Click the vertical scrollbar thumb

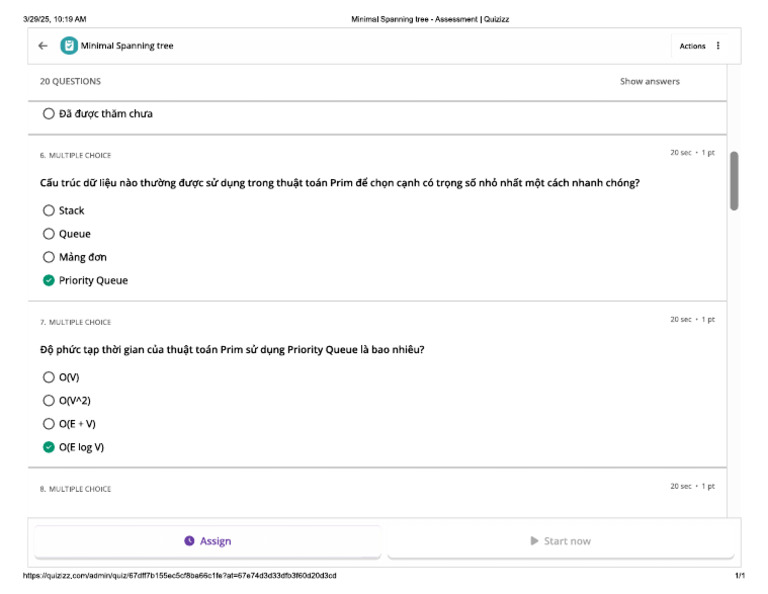pos(734,180)
